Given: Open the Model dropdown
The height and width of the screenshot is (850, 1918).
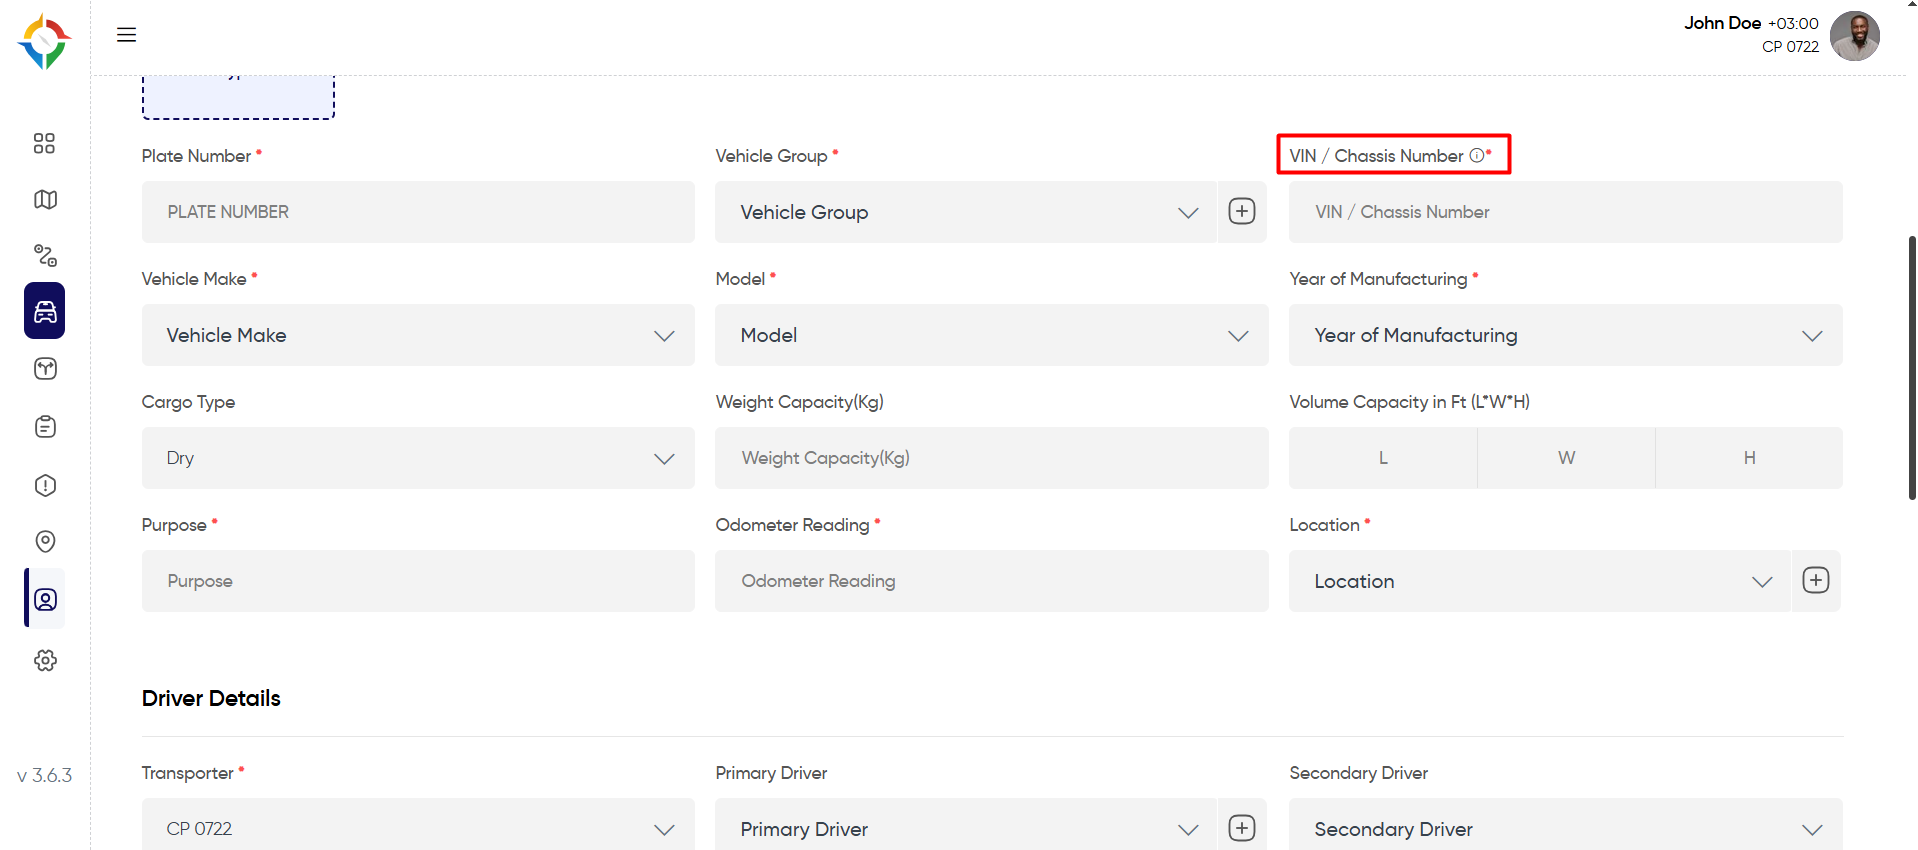Looking at the screenshot, I should point(991,335).
